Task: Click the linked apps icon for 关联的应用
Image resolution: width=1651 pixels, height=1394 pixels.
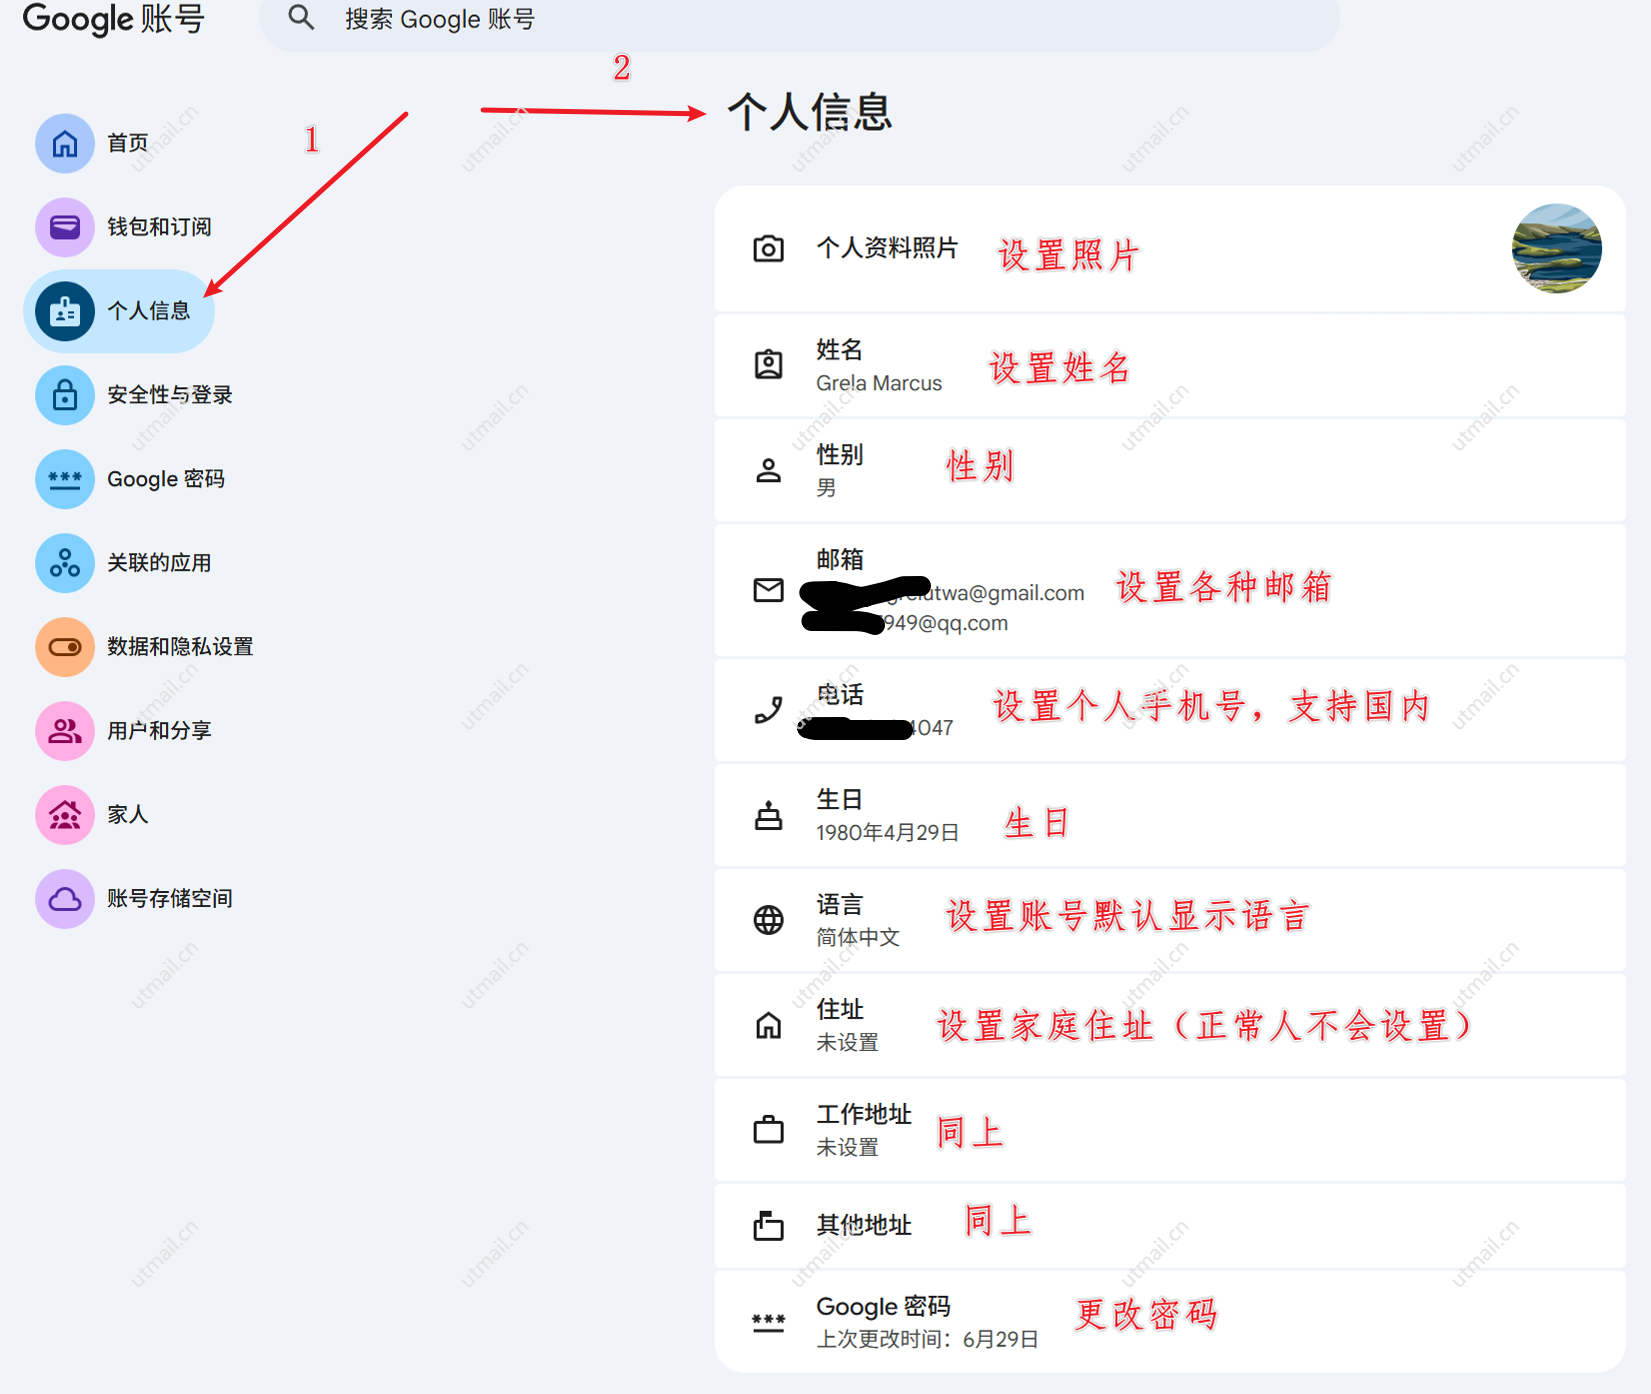Action: [x=65, y=563]
